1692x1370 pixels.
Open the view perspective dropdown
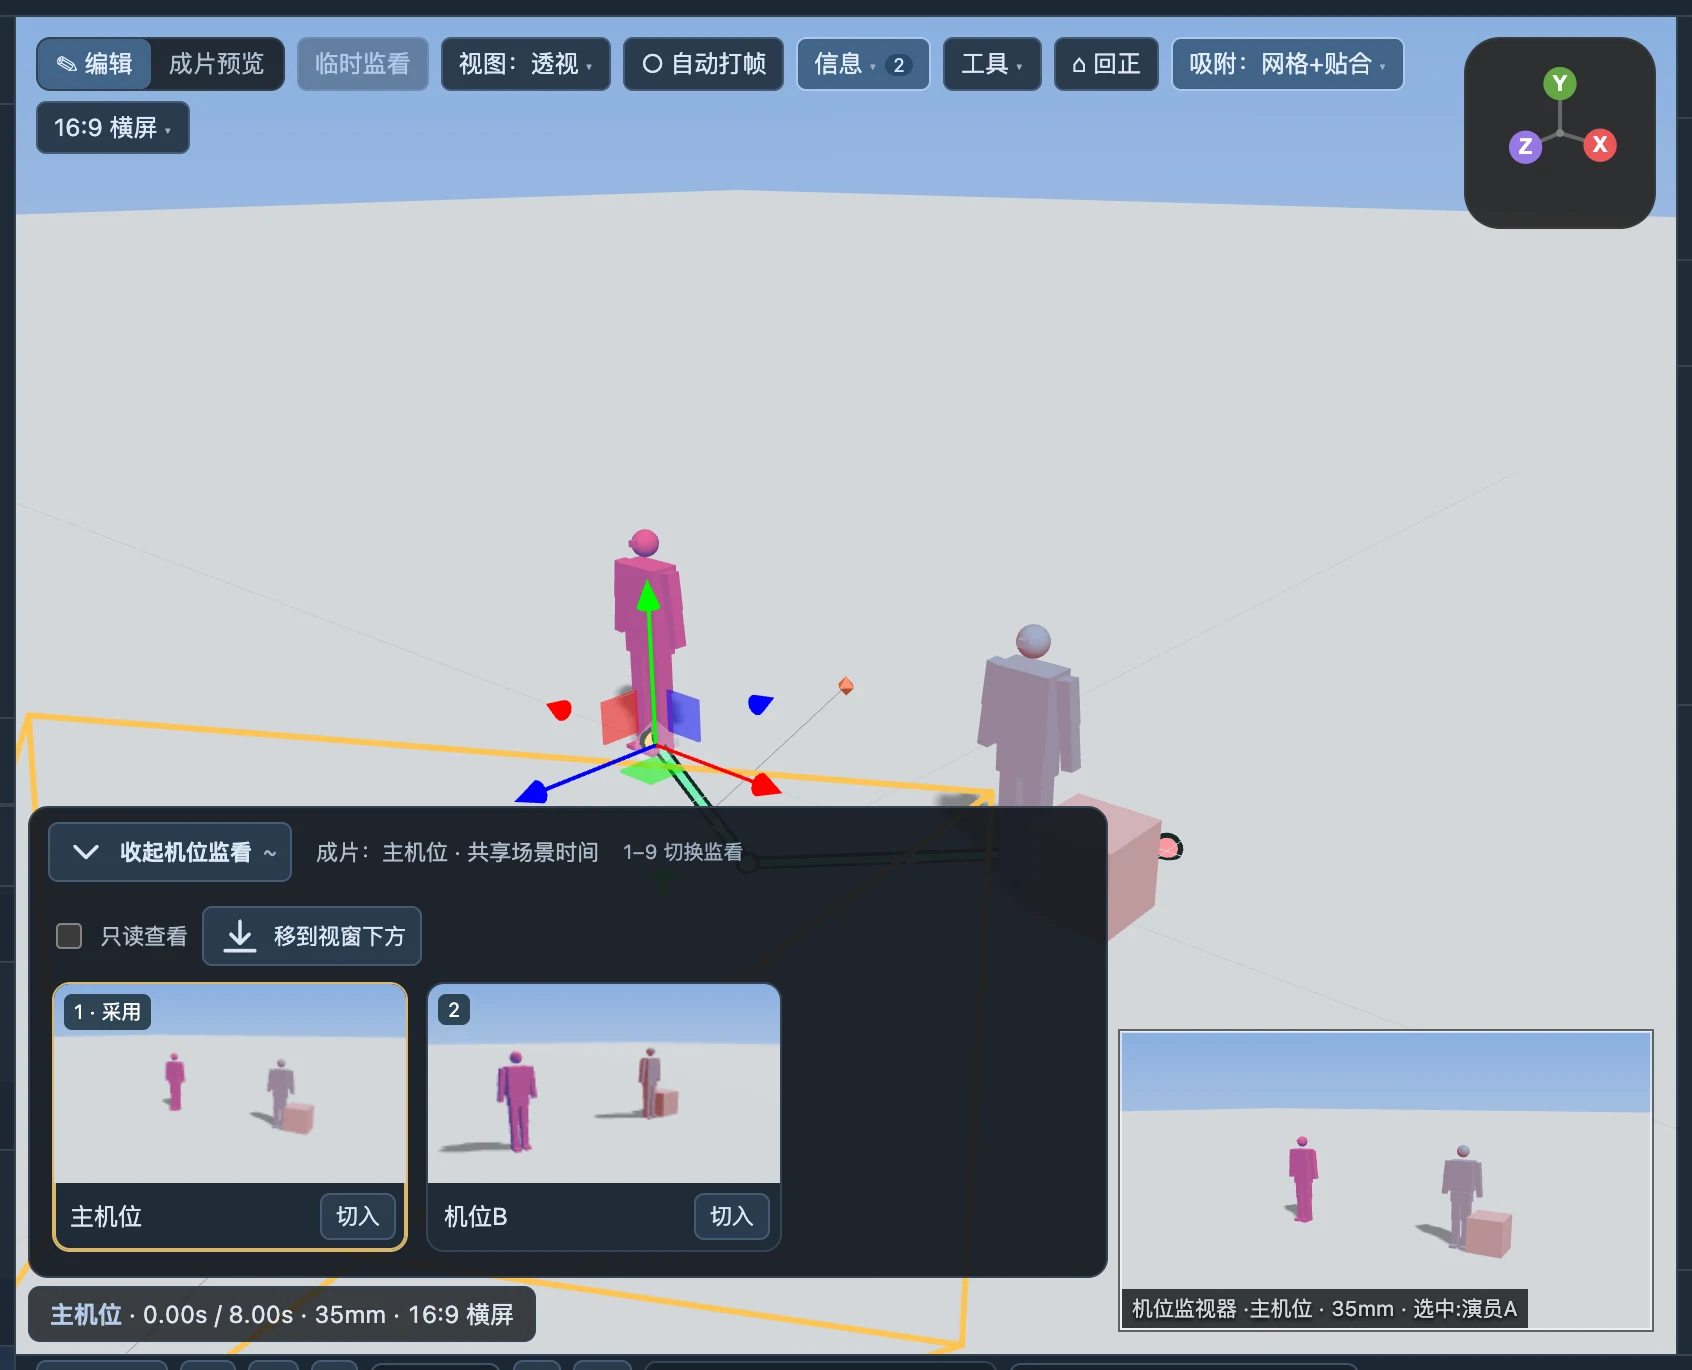coord(525,64)
